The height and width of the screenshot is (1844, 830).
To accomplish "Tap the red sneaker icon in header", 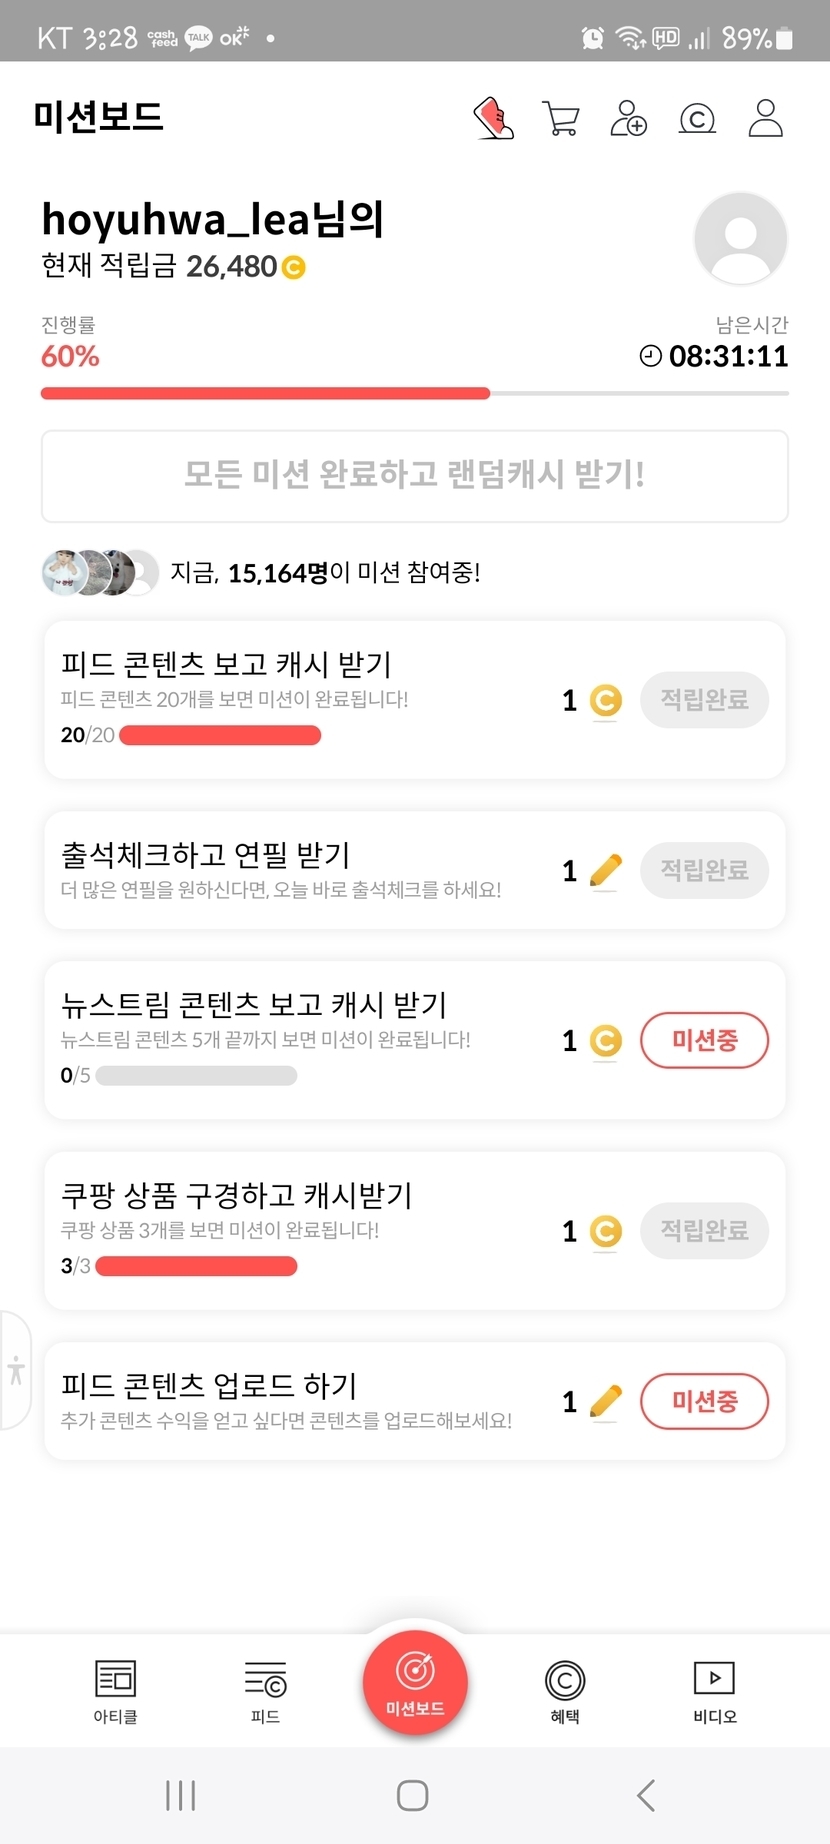I will point(493,118).
